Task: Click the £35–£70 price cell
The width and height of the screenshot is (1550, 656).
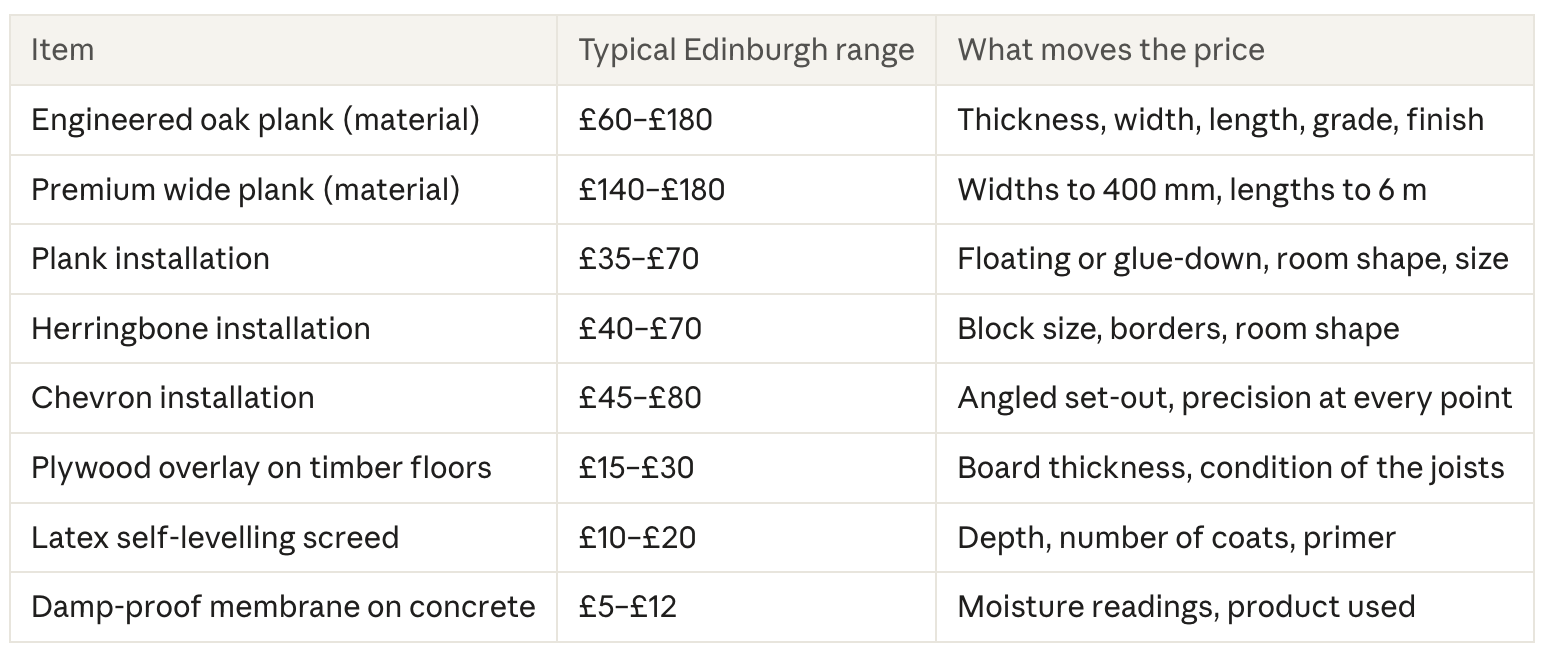Action: (746, 259)
